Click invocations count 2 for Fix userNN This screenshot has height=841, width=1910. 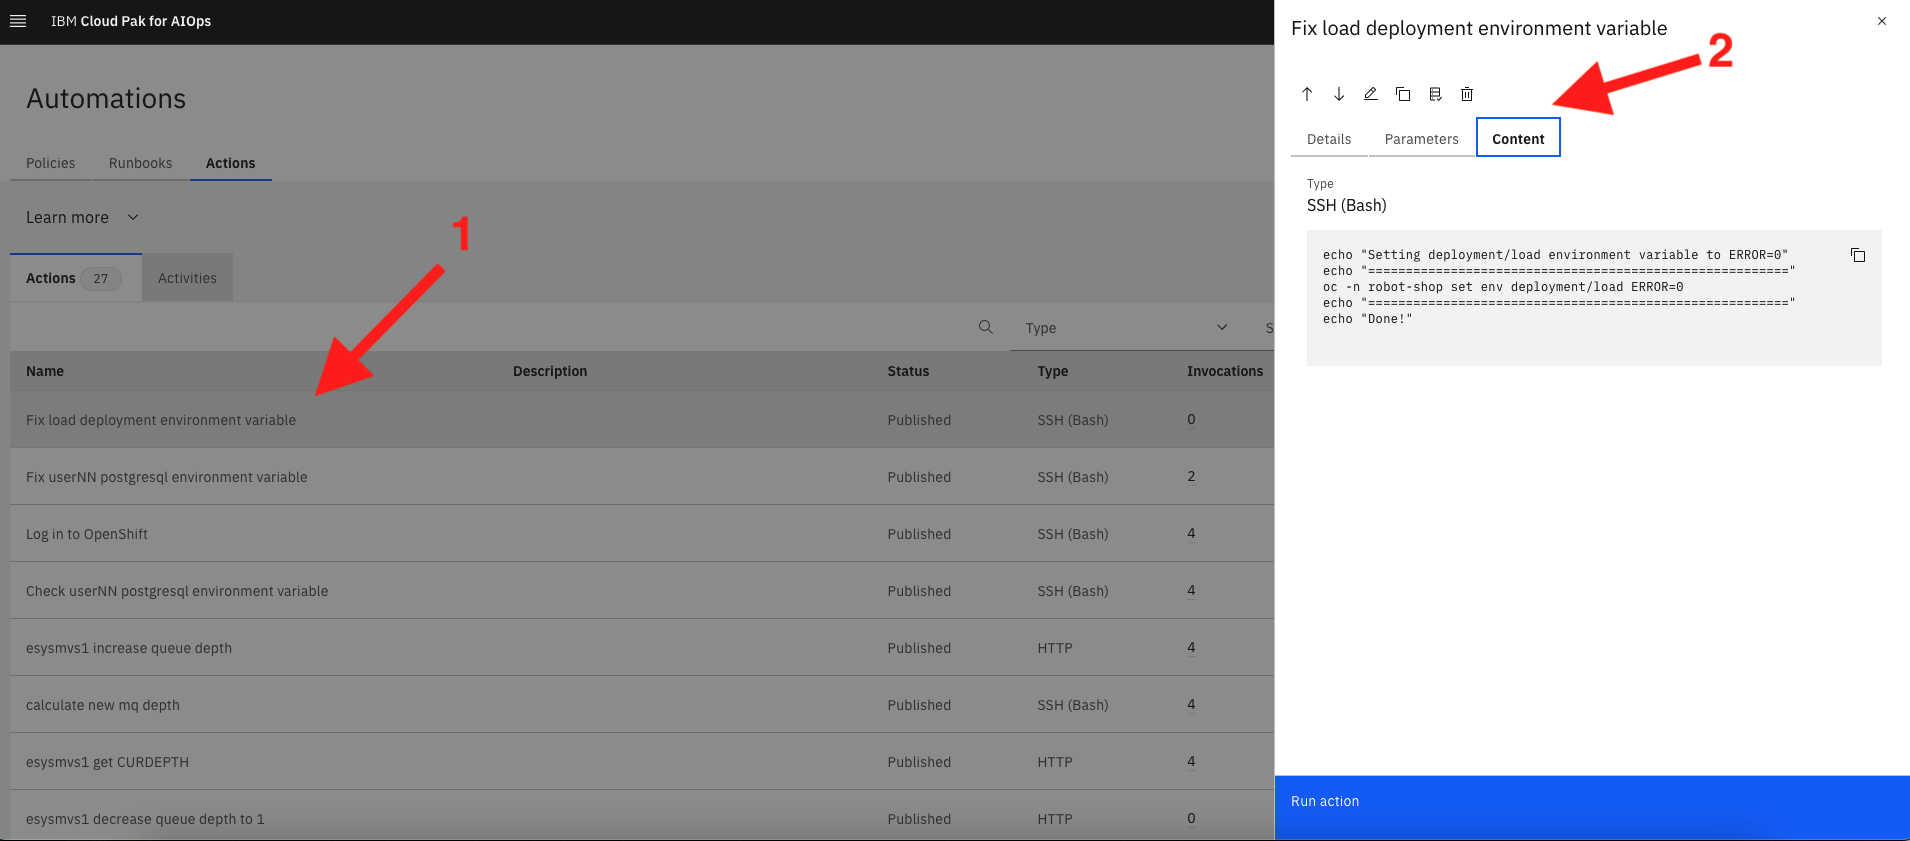point(1191,476)
